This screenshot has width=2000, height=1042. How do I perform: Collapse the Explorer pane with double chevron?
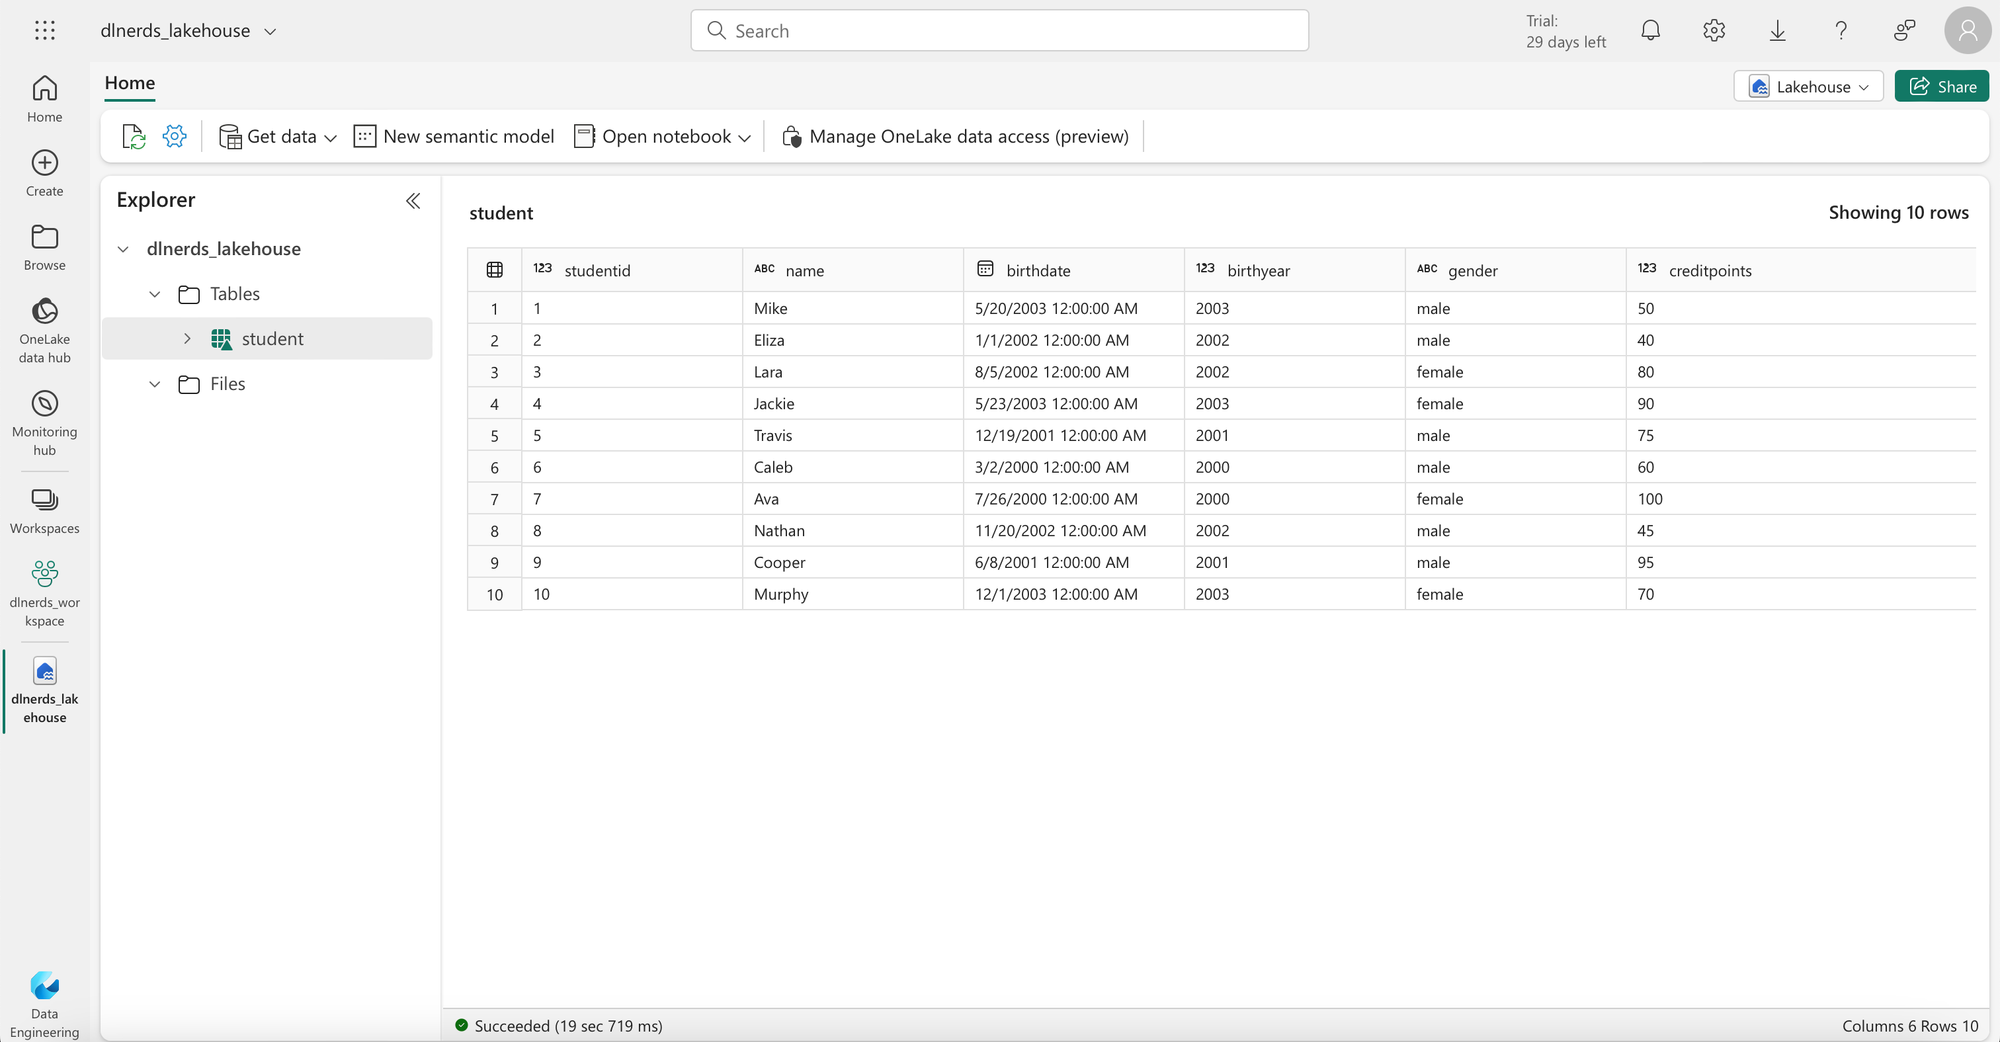coord(413,201)
